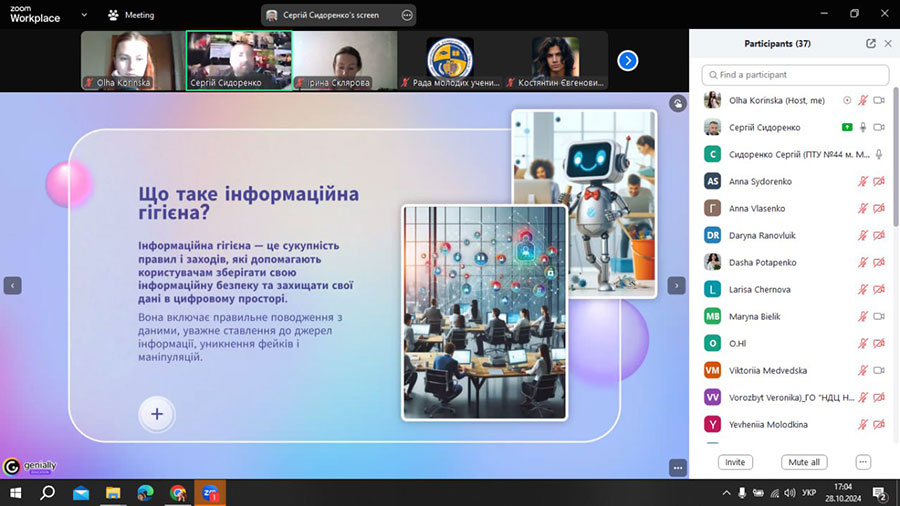Open Windows Start menu
The image size is (900, 506).
coord(15,493)
